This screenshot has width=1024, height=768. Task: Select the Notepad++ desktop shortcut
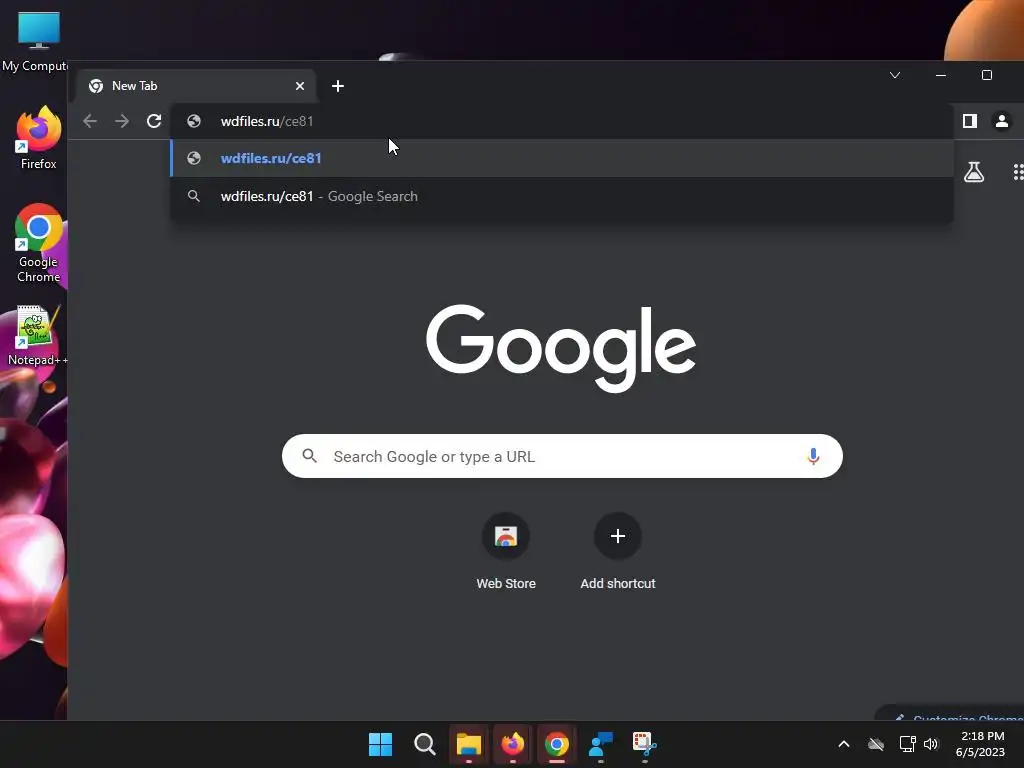(x=37, y=336)
